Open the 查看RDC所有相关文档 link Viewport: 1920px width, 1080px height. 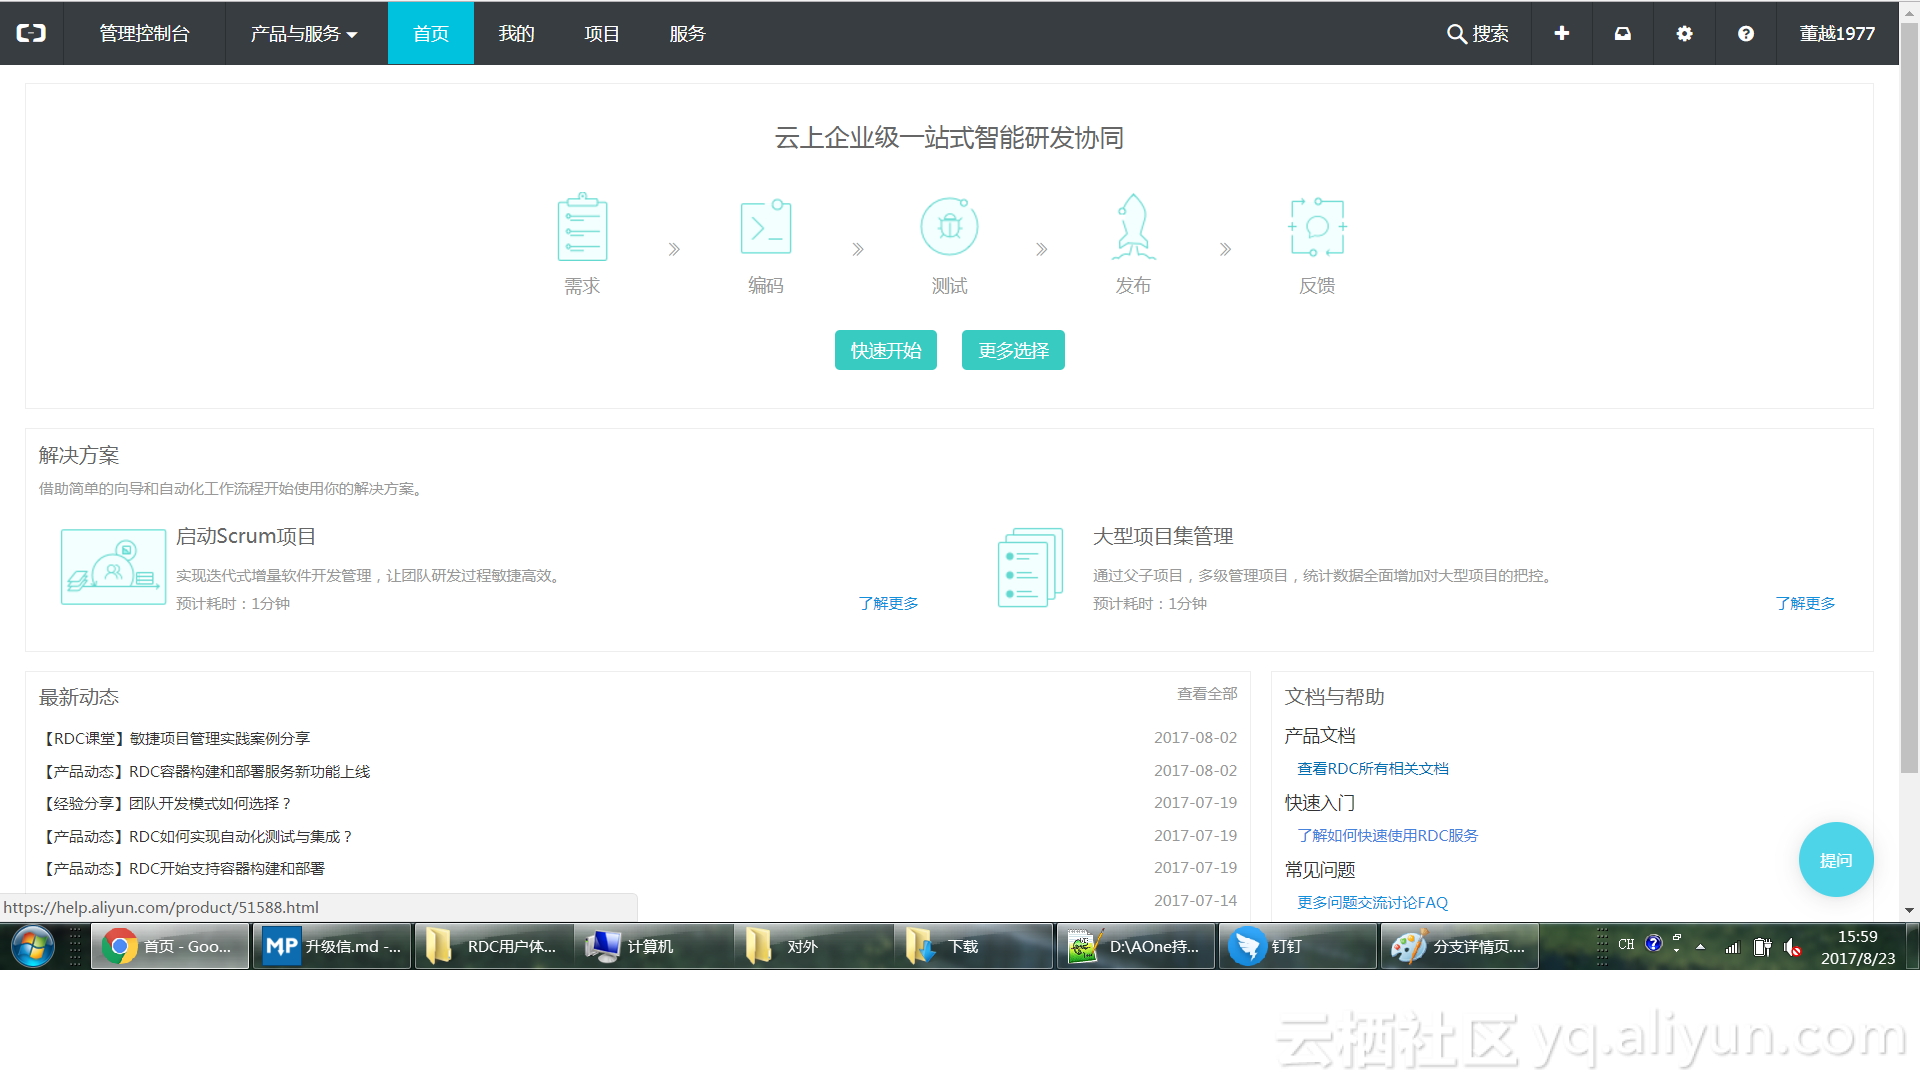click(1373, 768)
